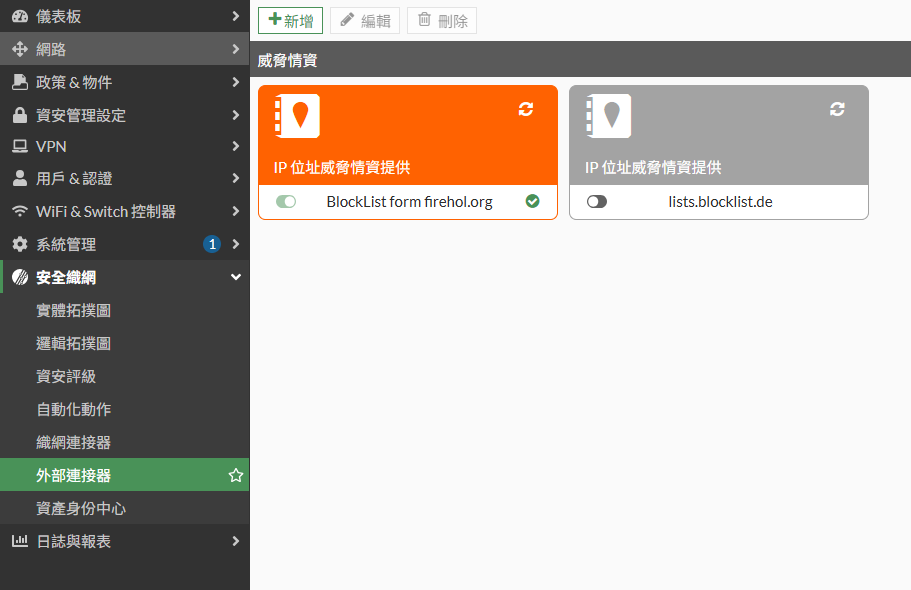Expand the 儀表板 menu arrow
This screenshot has width=911, height=590.
[x=235, y=16]
